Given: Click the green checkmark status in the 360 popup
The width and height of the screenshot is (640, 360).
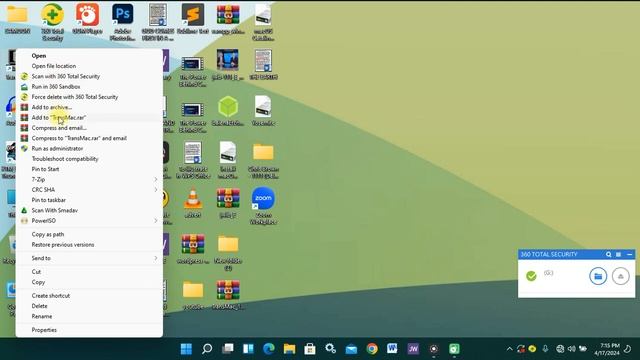Looking at the screenshot, I should pos(531,276).
